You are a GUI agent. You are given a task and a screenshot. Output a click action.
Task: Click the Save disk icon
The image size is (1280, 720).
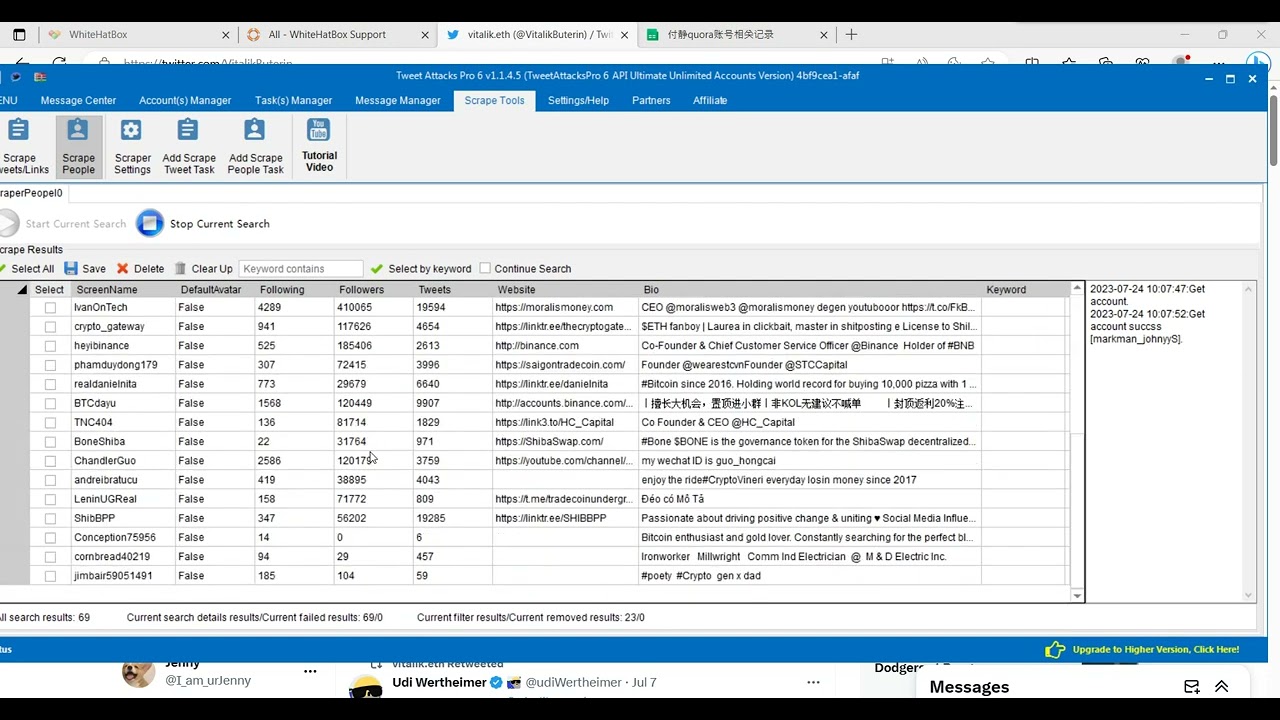coord(71,268)
